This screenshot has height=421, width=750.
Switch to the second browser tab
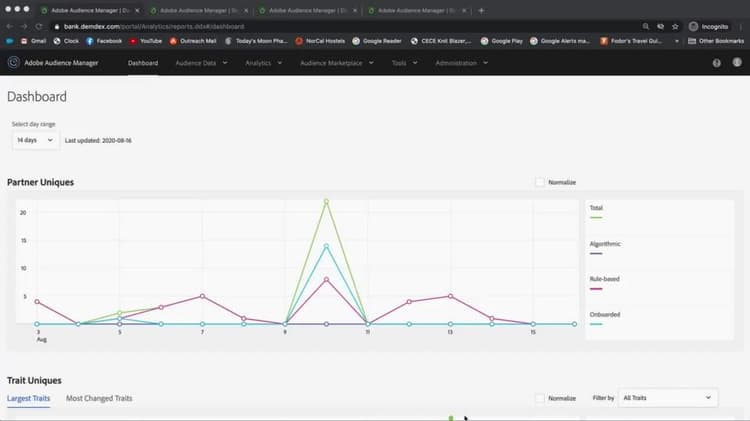198,10
